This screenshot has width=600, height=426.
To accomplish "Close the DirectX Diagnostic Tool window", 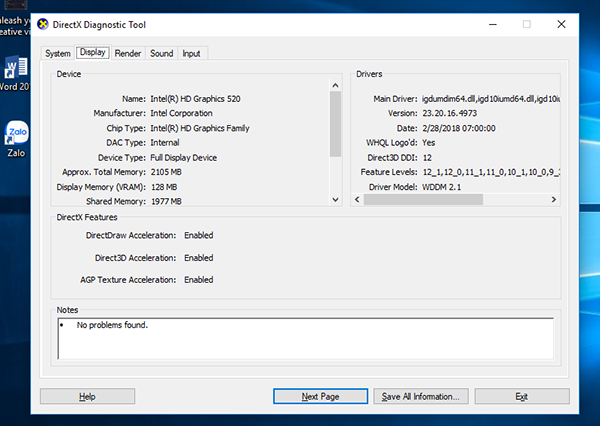I will (x=561, y=24).
